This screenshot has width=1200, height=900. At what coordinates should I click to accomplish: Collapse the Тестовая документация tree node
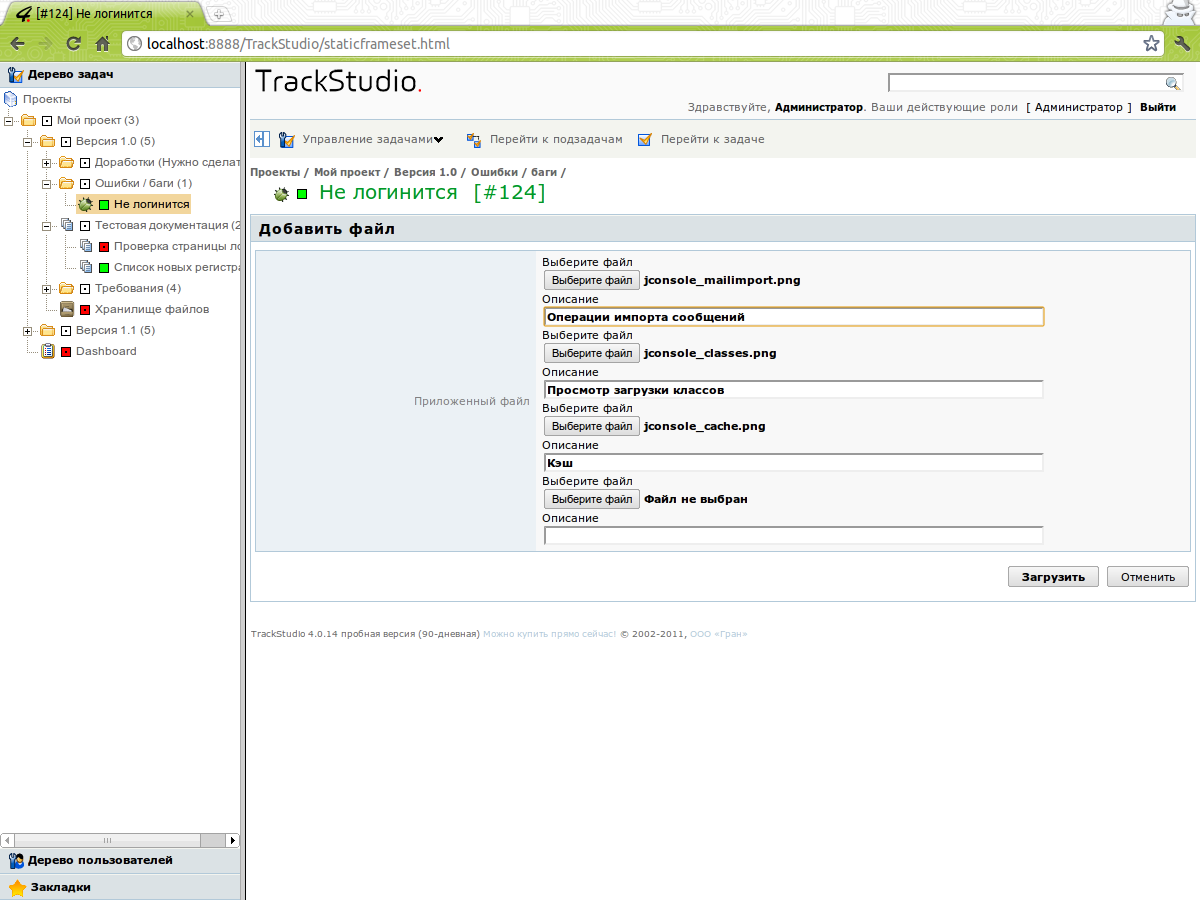pyautogui.click(x=47, y=225)
